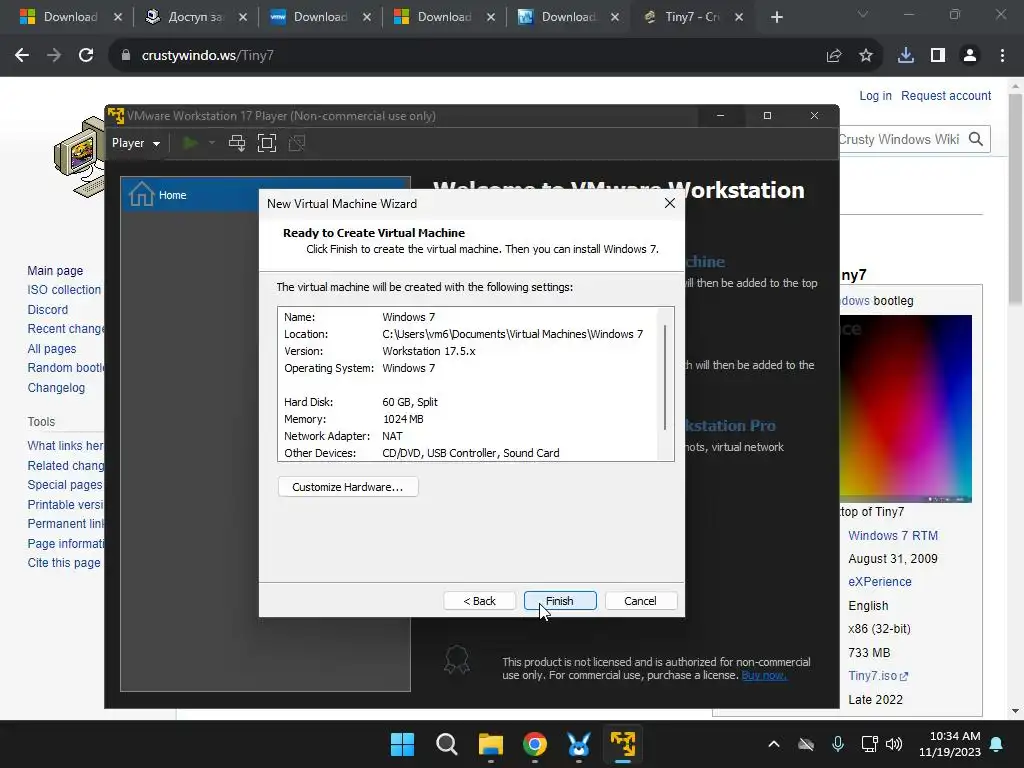Open Discord sidebar link
This screenshot has width=1024, height=768.
tap(48, 310)
